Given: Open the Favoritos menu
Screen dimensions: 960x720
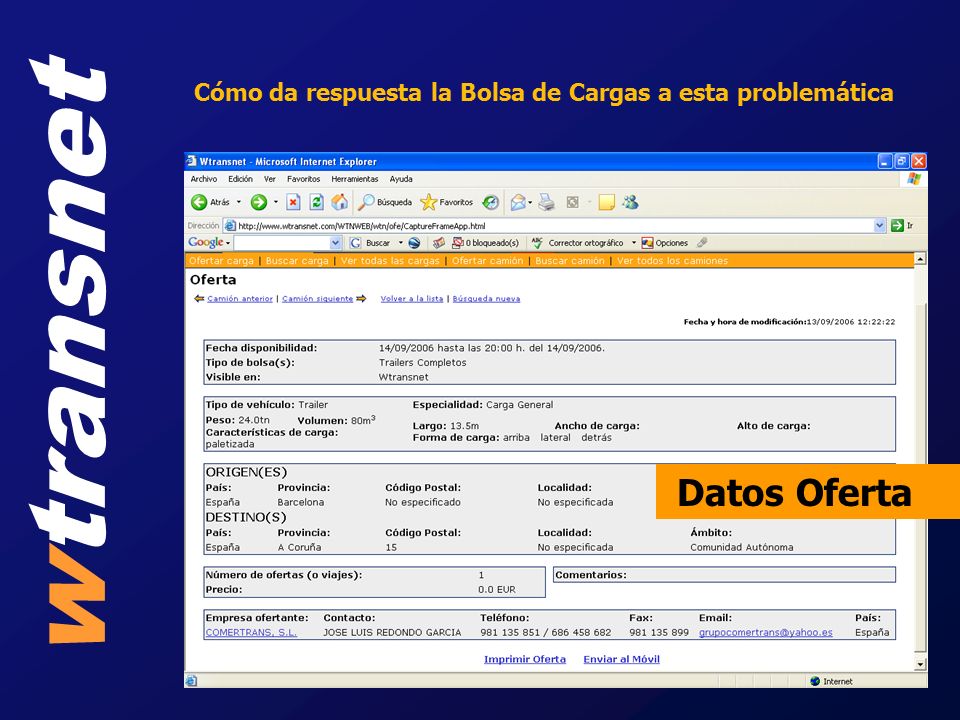Looking at the screenshot, I should coord(304,179).
